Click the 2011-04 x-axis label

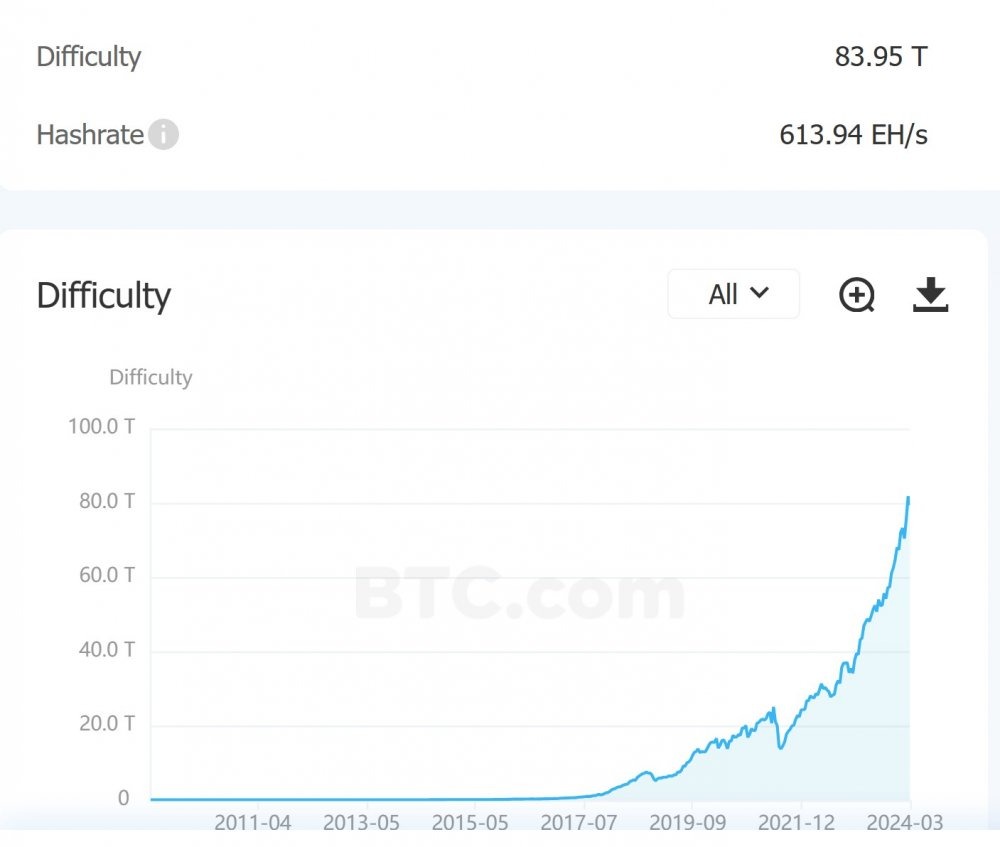(x=253, y=823)
